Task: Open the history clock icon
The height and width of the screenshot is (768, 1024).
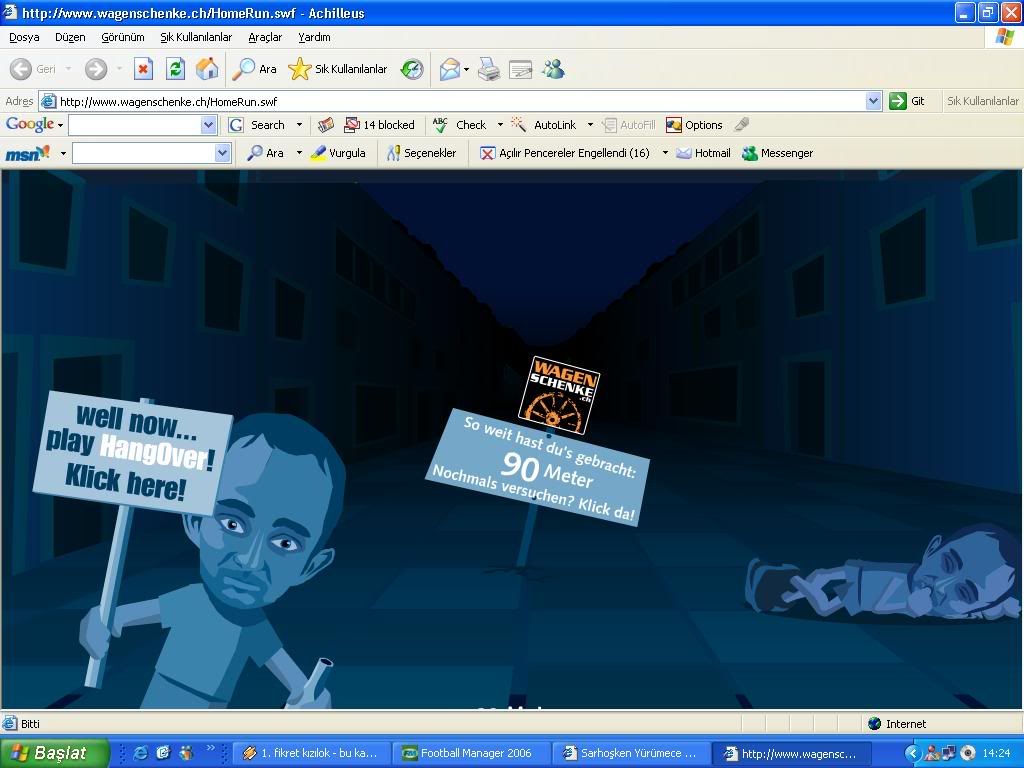Action: coord(412,69)
